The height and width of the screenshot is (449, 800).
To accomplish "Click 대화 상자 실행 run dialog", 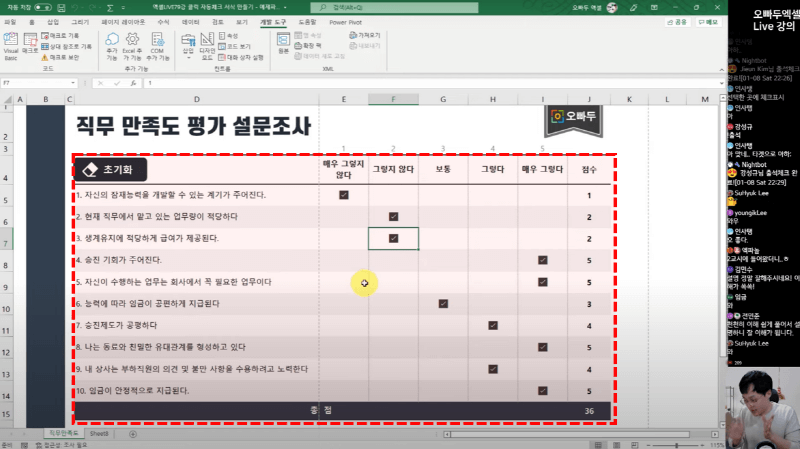I will coord(241,57).
